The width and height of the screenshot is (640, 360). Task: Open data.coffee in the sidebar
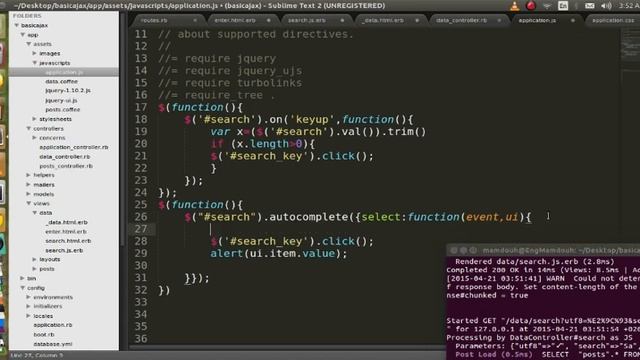(61, 82)
